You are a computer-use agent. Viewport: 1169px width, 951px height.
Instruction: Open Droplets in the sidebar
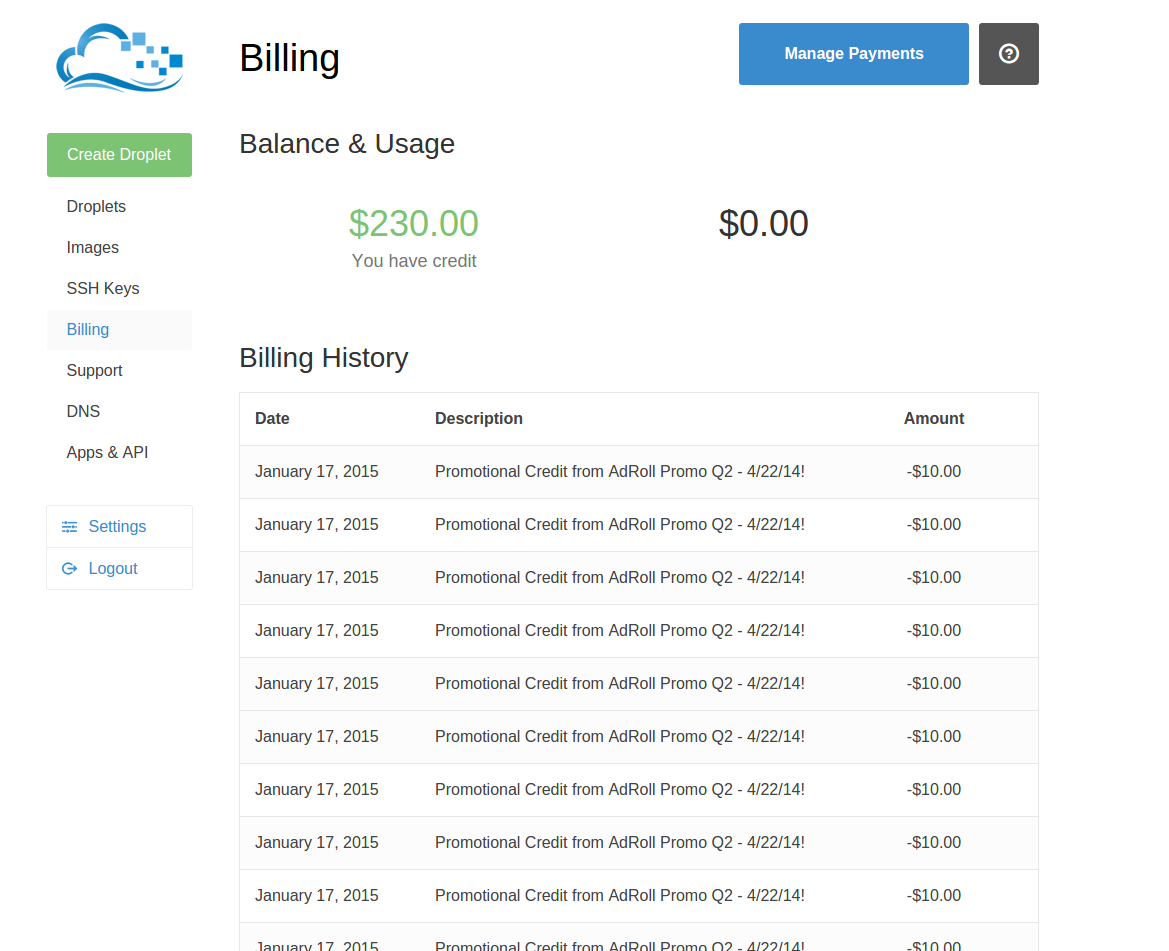(x=96, y=206)
